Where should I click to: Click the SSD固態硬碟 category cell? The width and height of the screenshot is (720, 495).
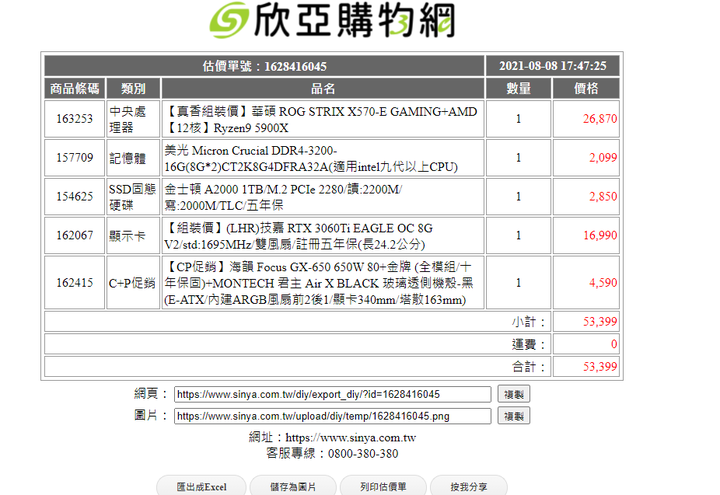point(133,197)
